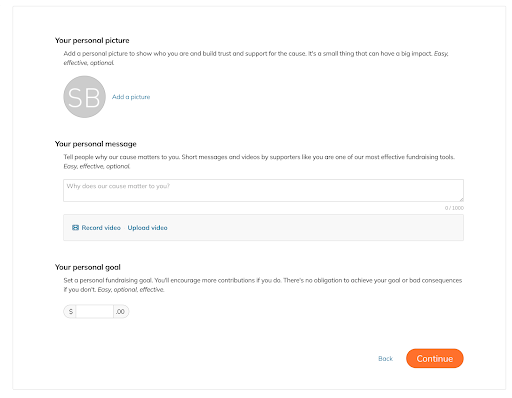Click the 0 / 1000 character counter
This screenshot has height=398, width=512.
point(454,208)
